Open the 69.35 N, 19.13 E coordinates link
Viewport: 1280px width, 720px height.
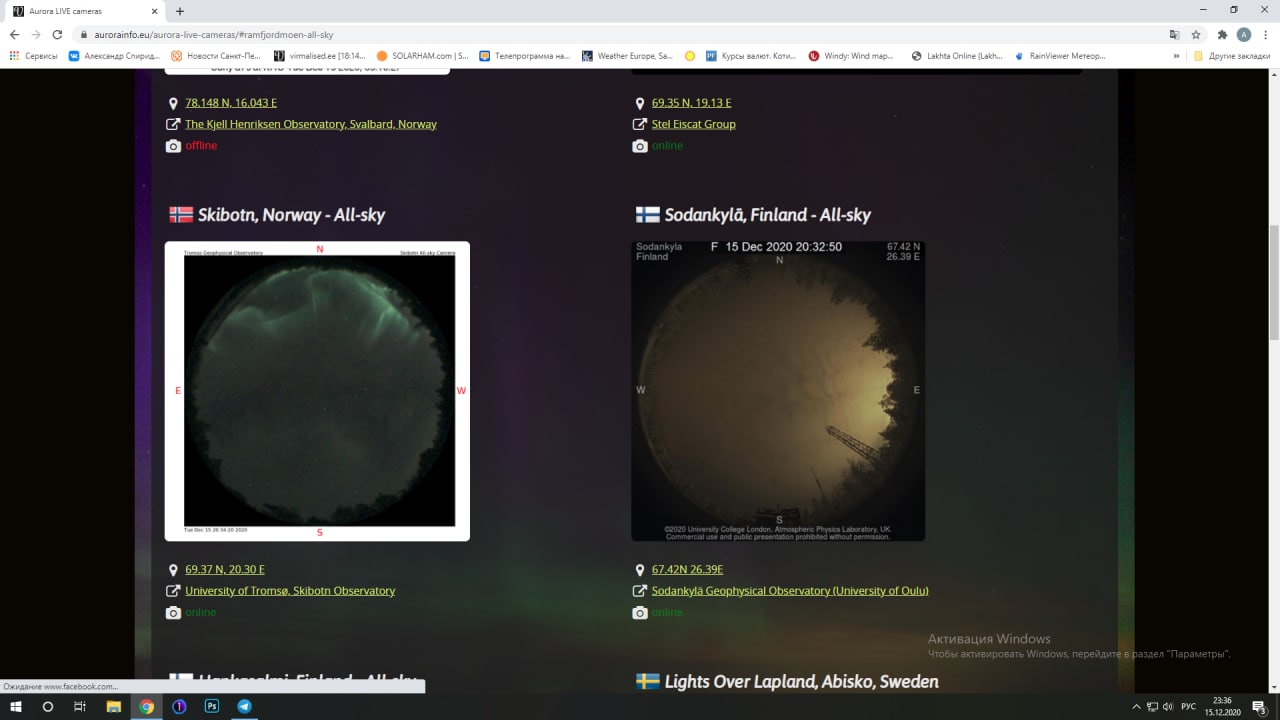coord(692,103)
